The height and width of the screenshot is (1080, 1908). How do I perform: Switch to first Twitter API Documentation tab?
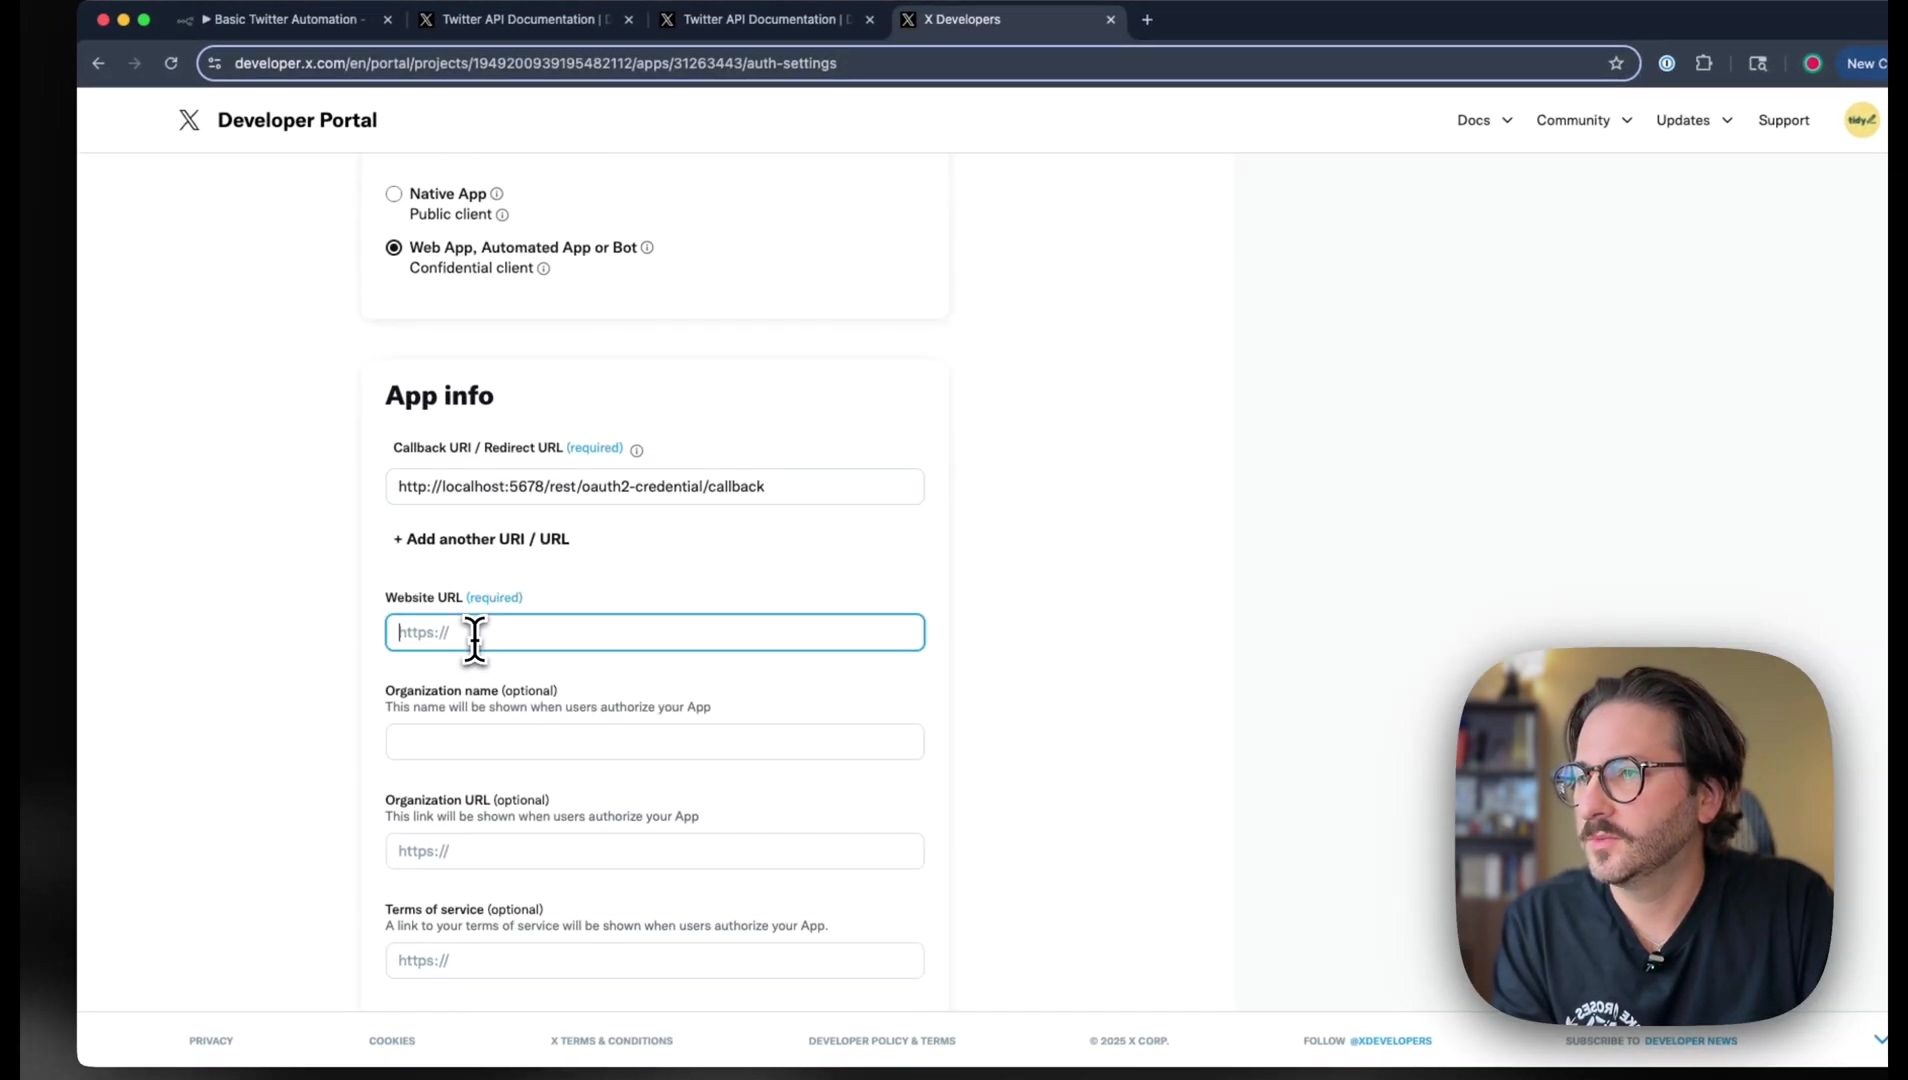click(x=518, y=19)
